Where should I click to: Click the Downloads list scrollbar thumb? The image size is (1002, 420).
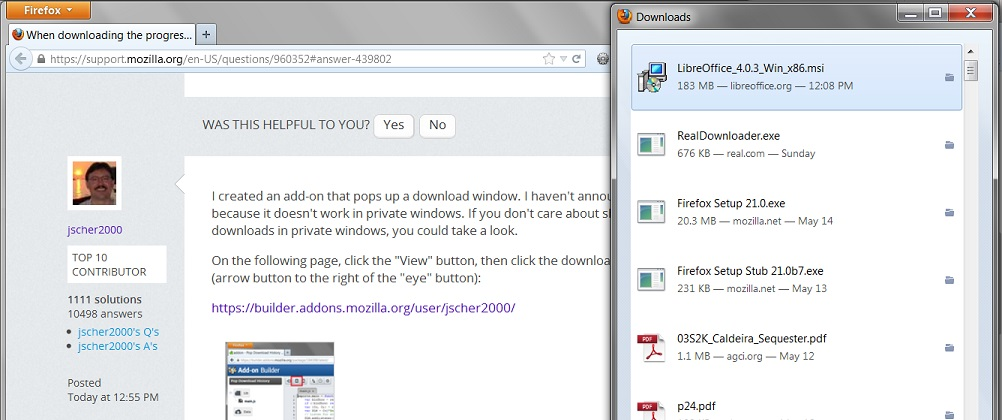click(x=971, y=70)
